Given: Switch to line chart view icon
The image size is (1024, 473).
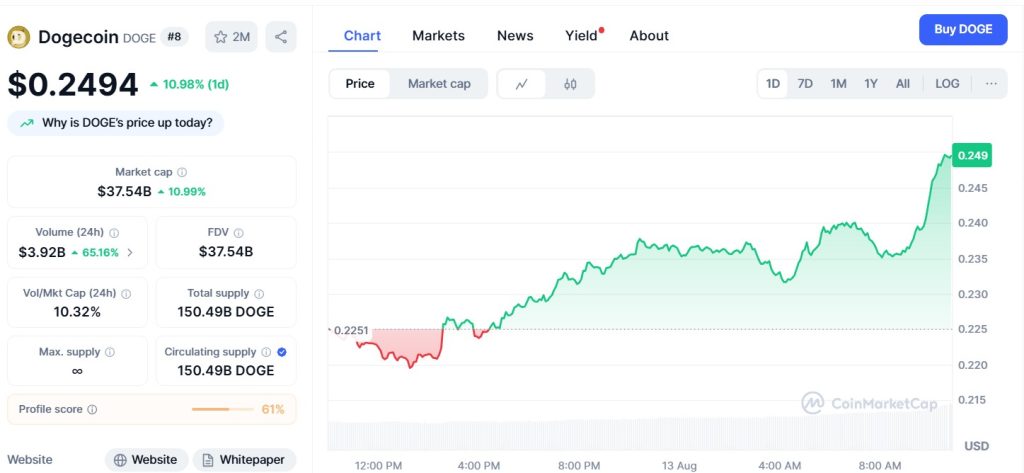Looking at the screenshot, I should click(x=522, y=84).
